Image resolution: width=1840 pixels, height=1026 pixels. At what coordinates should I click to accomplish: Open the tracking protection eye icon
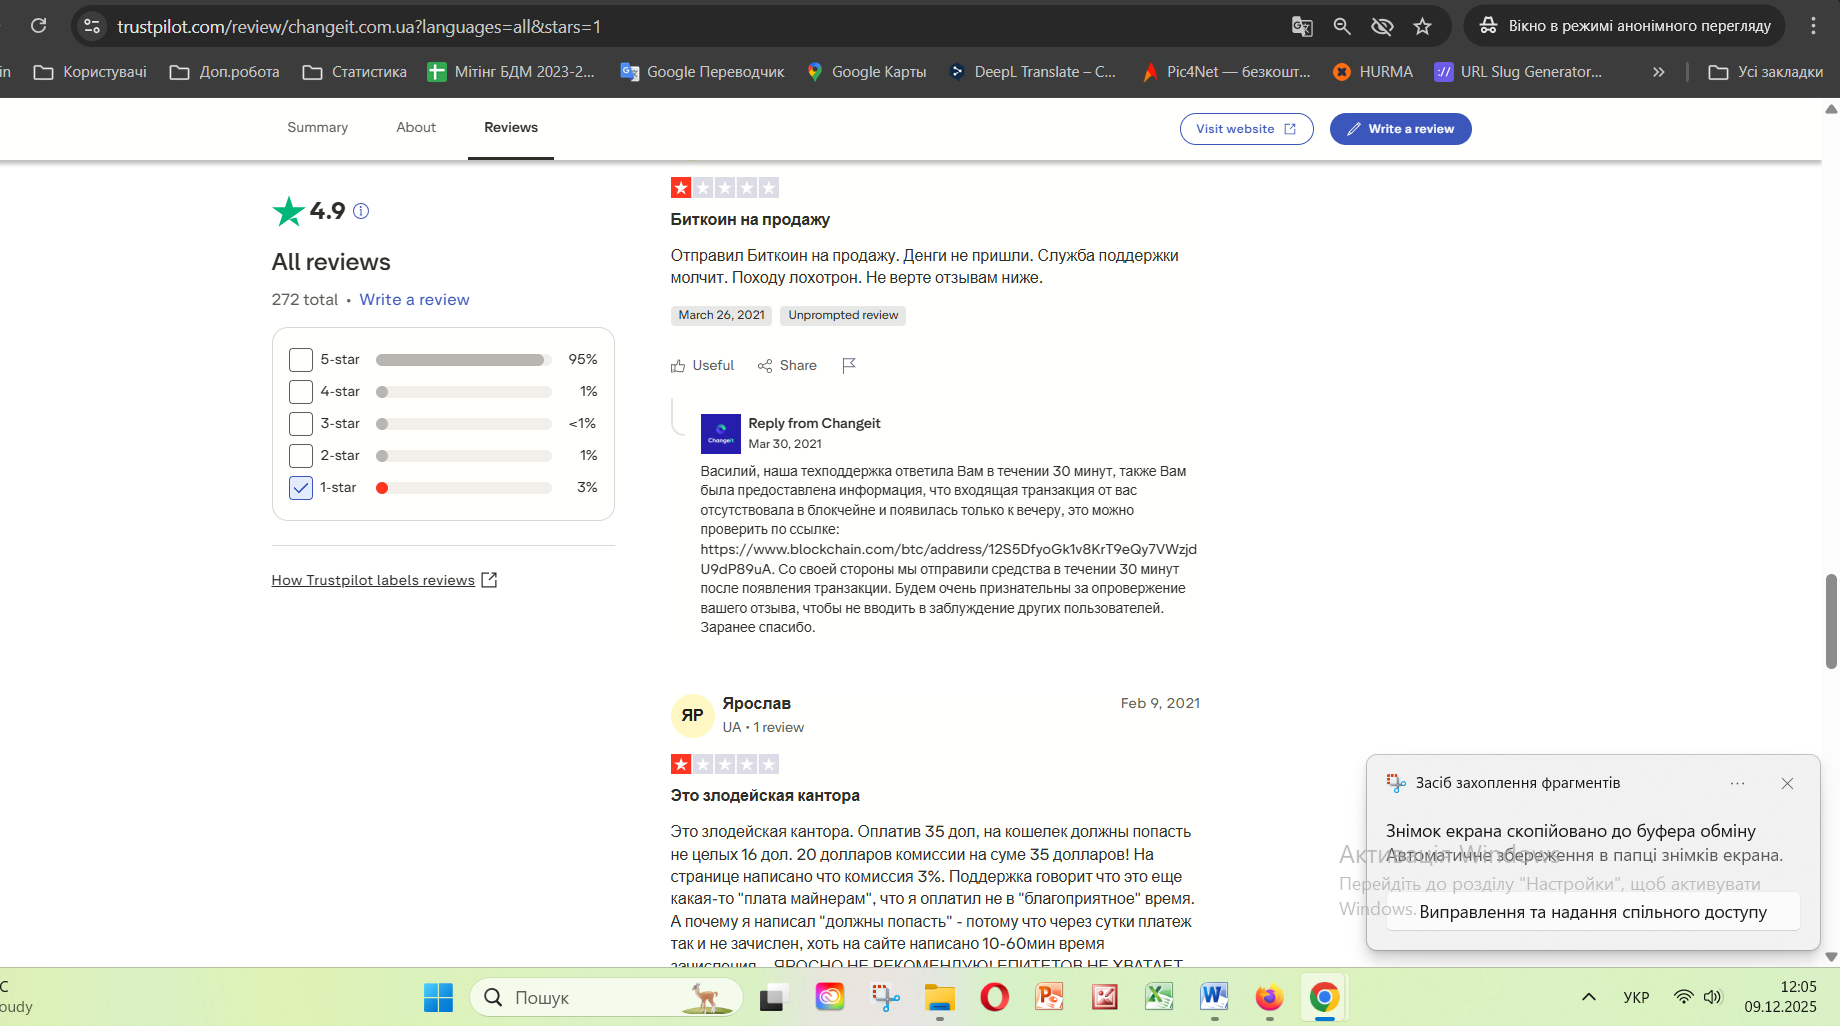[1382, 26]
